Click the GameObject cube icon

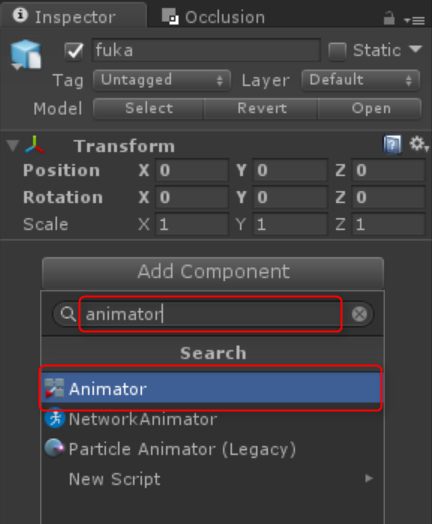pos(26,54)
